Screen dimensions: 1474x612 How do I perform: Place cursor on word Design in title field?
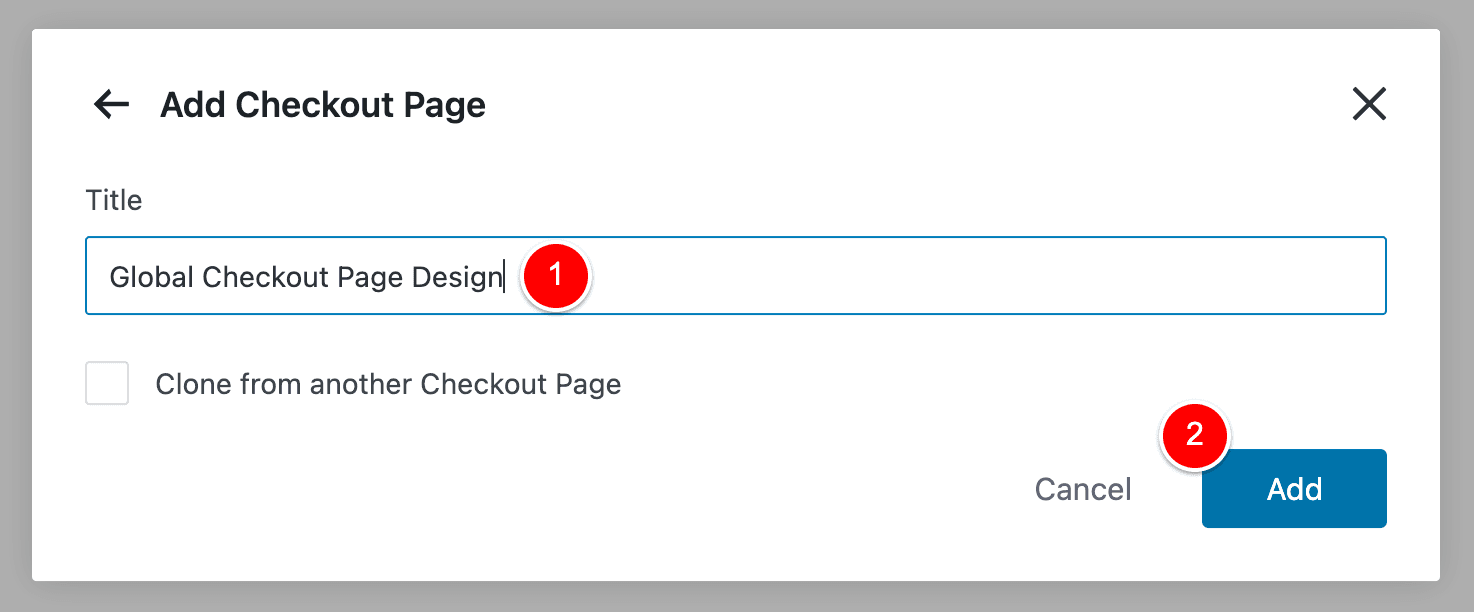coord(456,278)
